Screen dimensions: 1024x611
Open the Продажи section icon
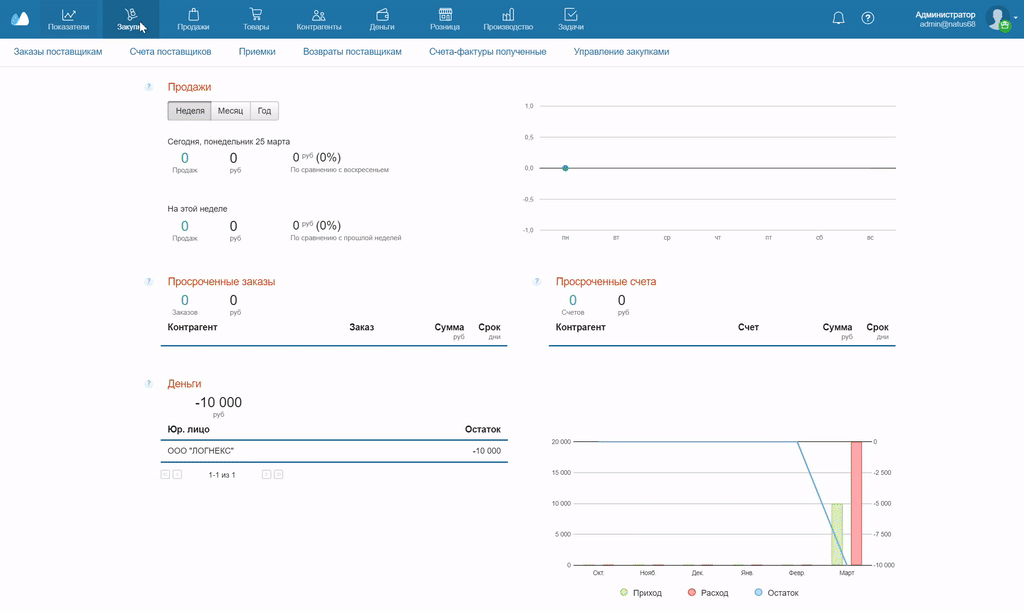(x=193, y=16)
